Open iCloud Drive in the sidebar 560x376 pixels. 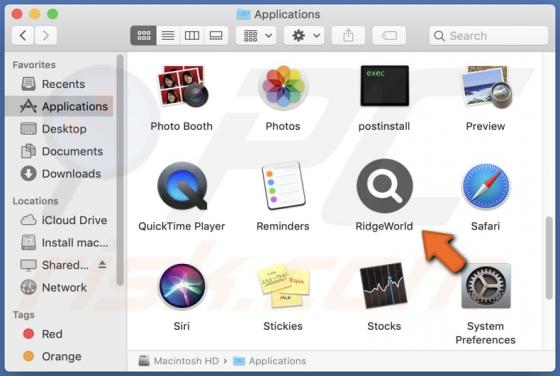[60, 220]
